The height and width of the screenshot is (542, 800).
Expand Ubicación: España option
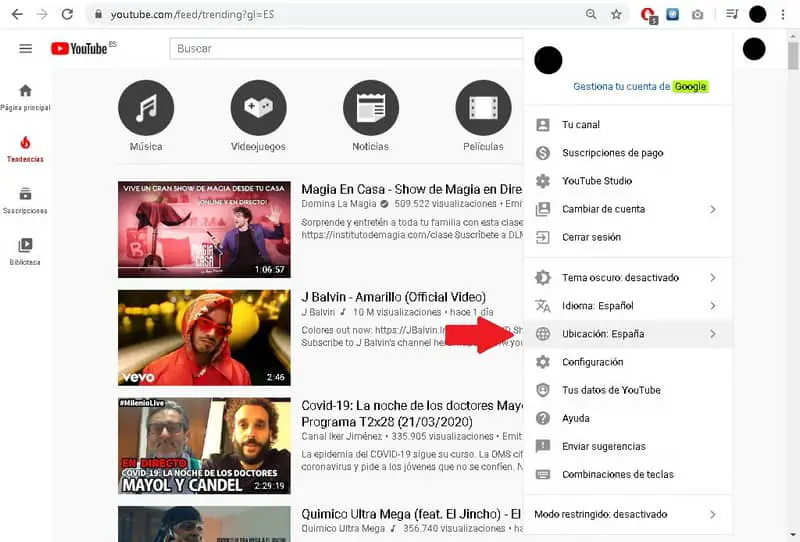(628, 334)
